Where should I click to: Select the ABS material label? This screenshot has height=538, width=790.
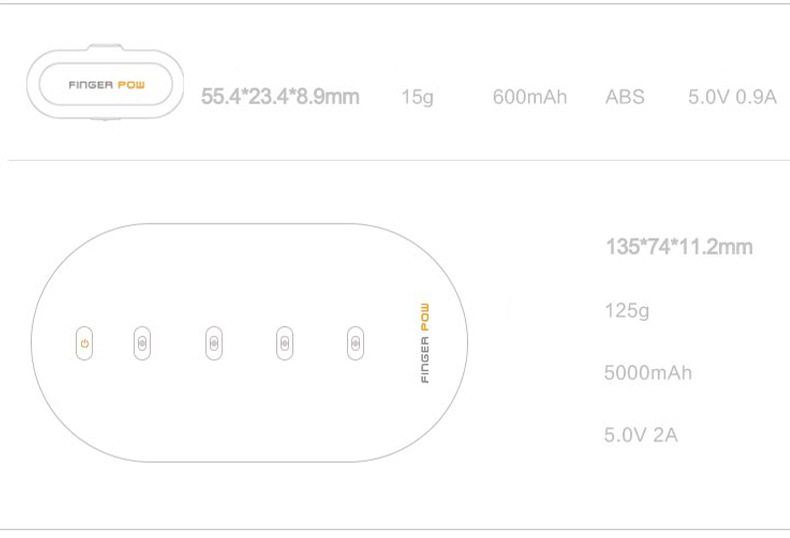pos(625,98)
